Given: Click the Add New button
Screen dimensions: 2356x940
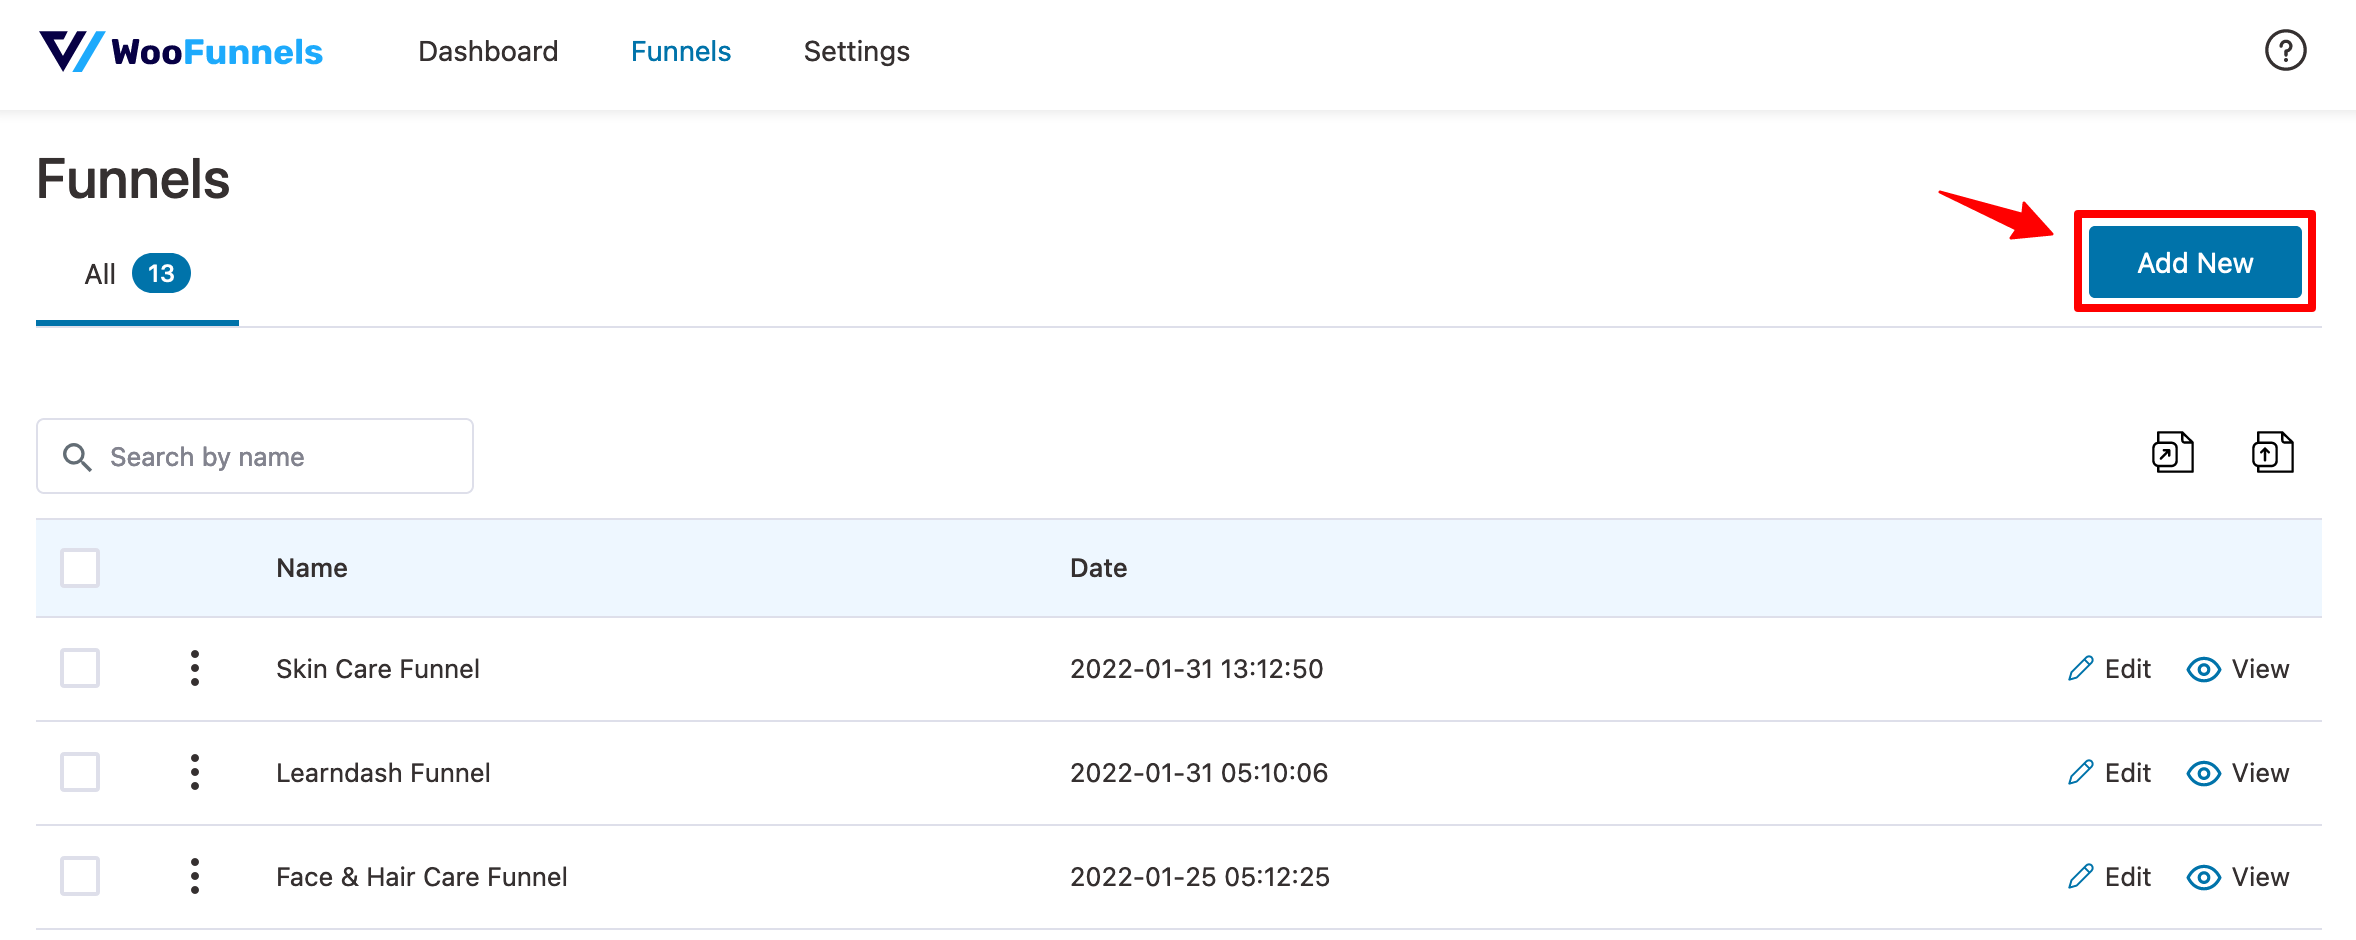Looking at the screenshot, I should (2195, 261).
